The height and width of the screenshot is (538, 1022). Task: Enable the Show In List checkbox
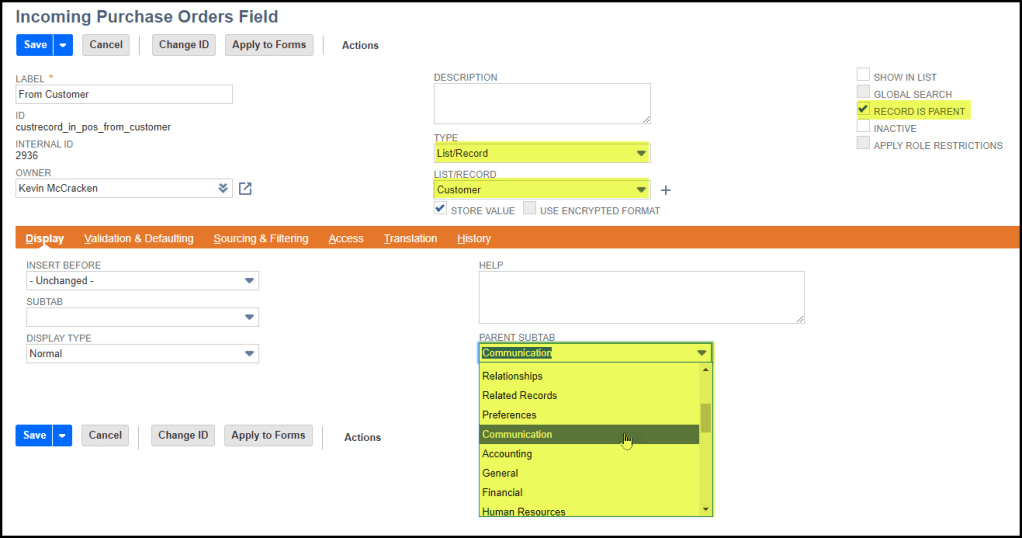pos(863,76)
